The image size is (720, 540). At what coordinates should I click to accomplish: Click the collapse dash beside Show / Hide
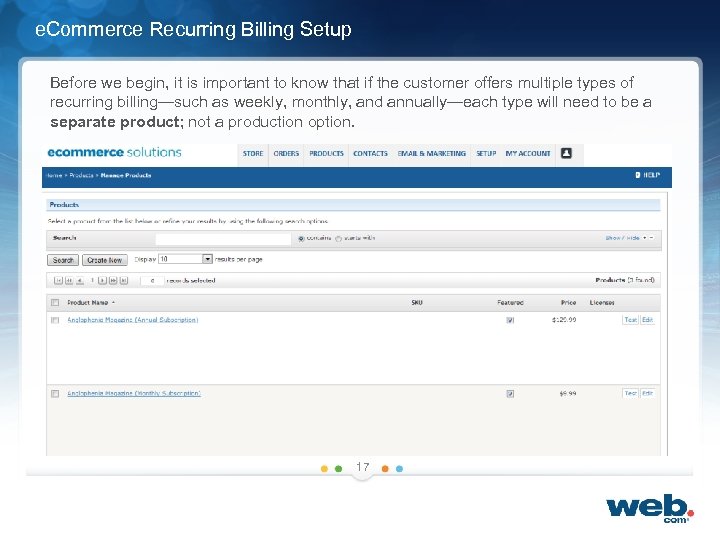(652, 238)
